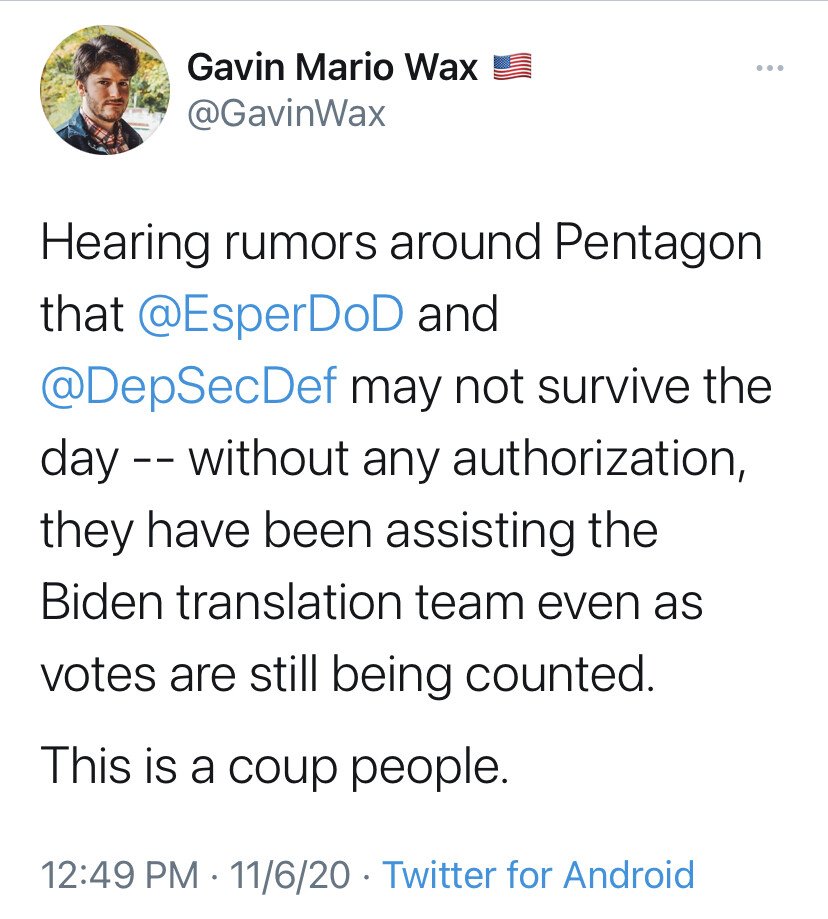Click the American flag emoji beside the name
Image resolution: width=828 pixels, height=919 pixels.
[x=511, y=67]
